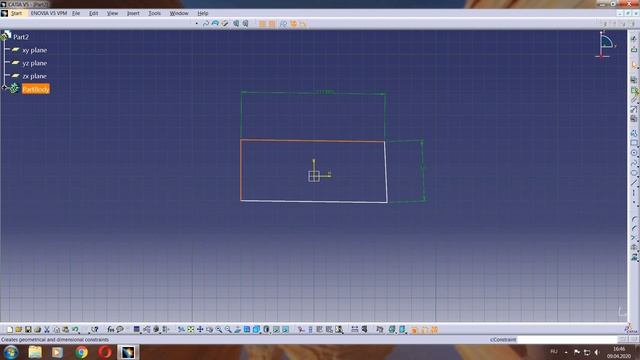The width and height of the screenshot is (640, 360).
Task: Open the media player taskbar icon
Action: tap(58, 352)
